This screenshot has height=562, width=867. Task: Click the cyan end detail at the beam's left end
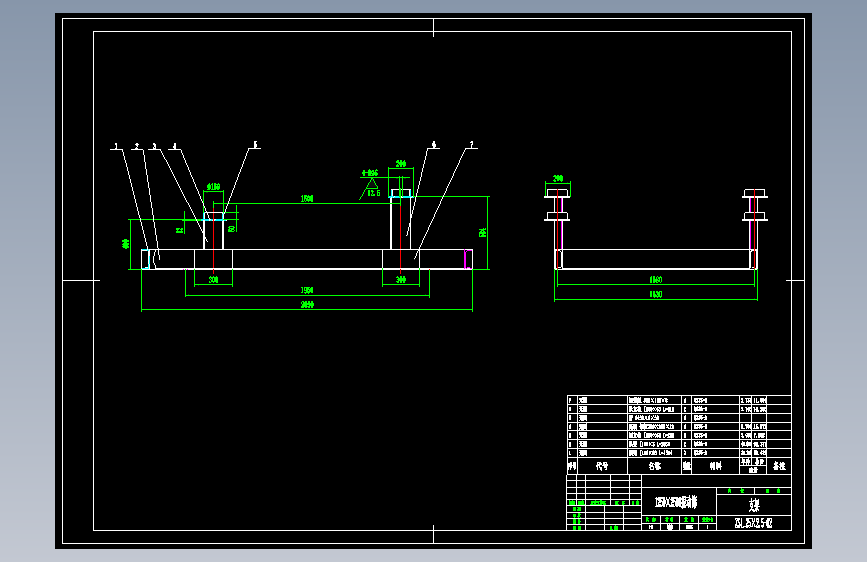click(x=145, y=259)
